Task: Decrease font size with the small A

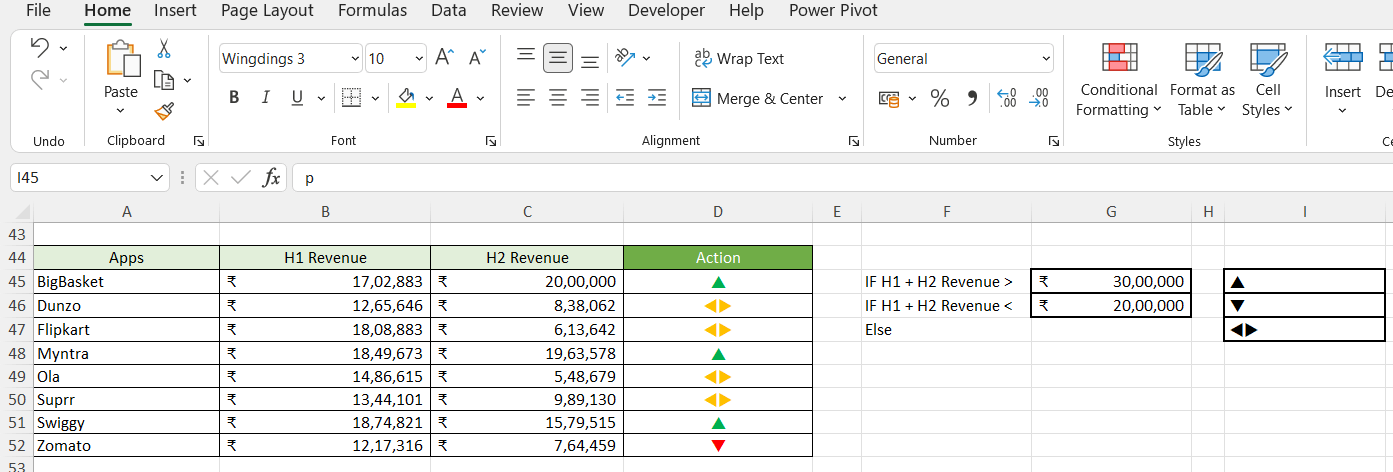Action: 476,58
